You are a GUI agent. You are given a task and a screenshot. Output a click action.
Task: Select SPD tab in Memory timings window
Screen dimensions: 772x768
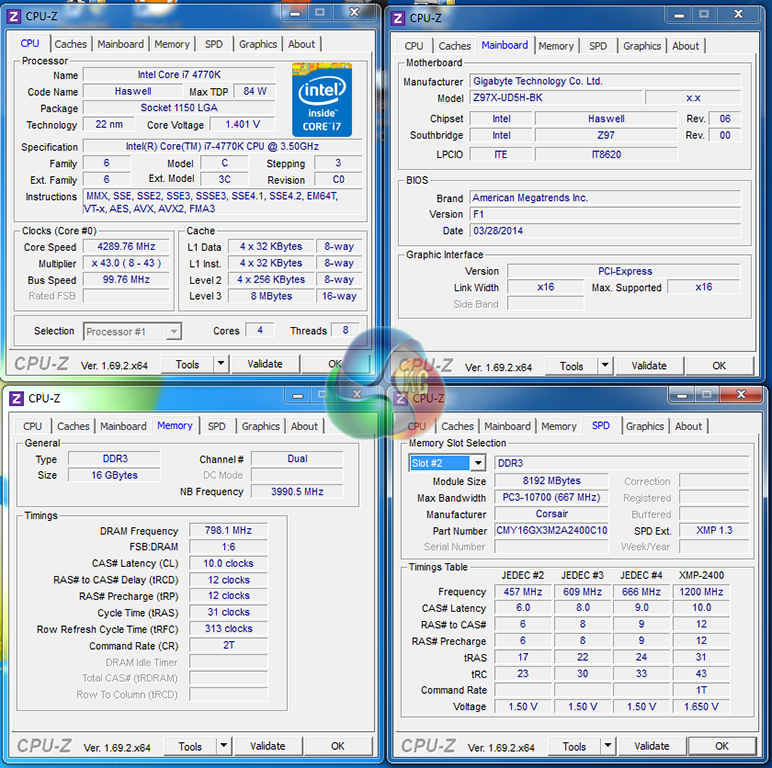216,426
